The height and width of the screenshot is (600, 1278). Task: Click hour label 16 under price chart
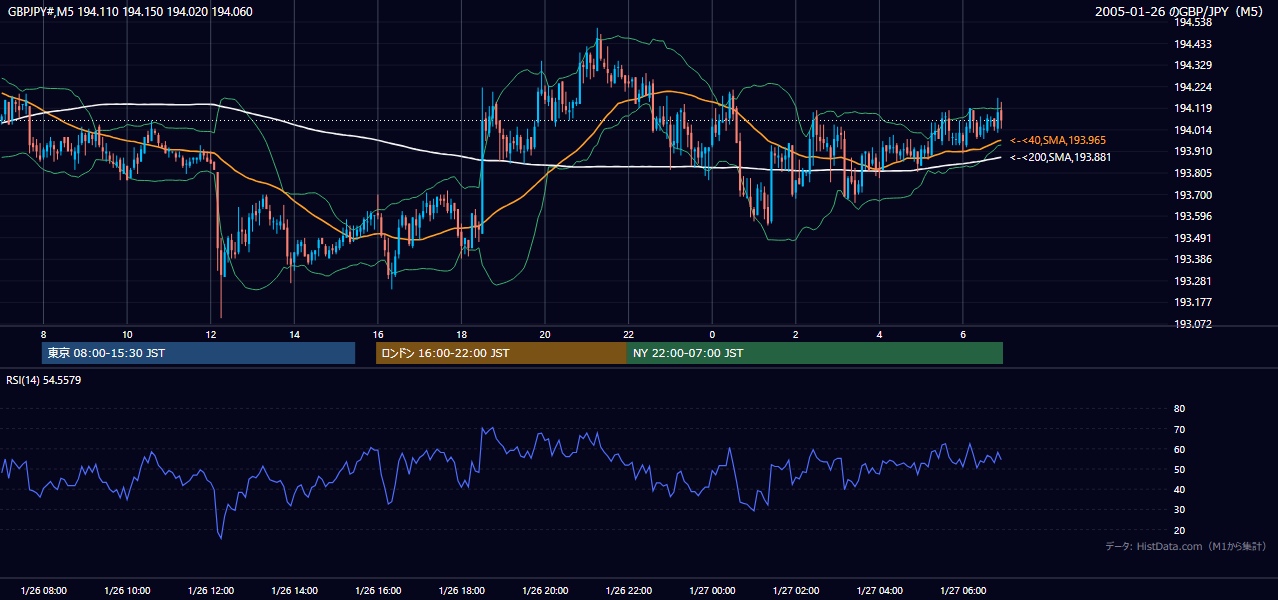[378, 333]
